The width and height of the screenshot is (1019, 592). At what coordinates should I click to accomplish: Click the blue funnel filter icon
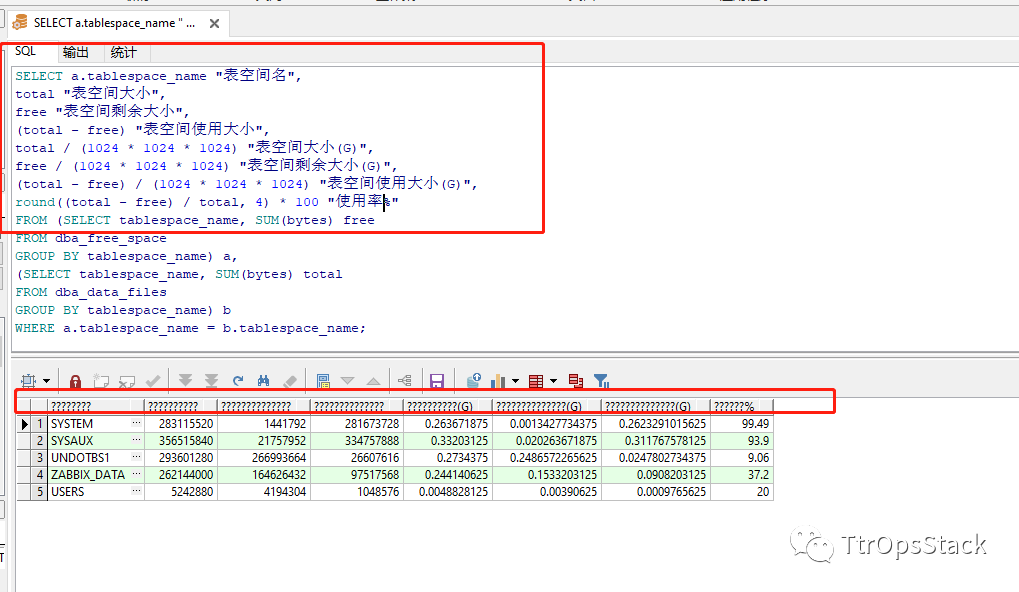[601, 381]
